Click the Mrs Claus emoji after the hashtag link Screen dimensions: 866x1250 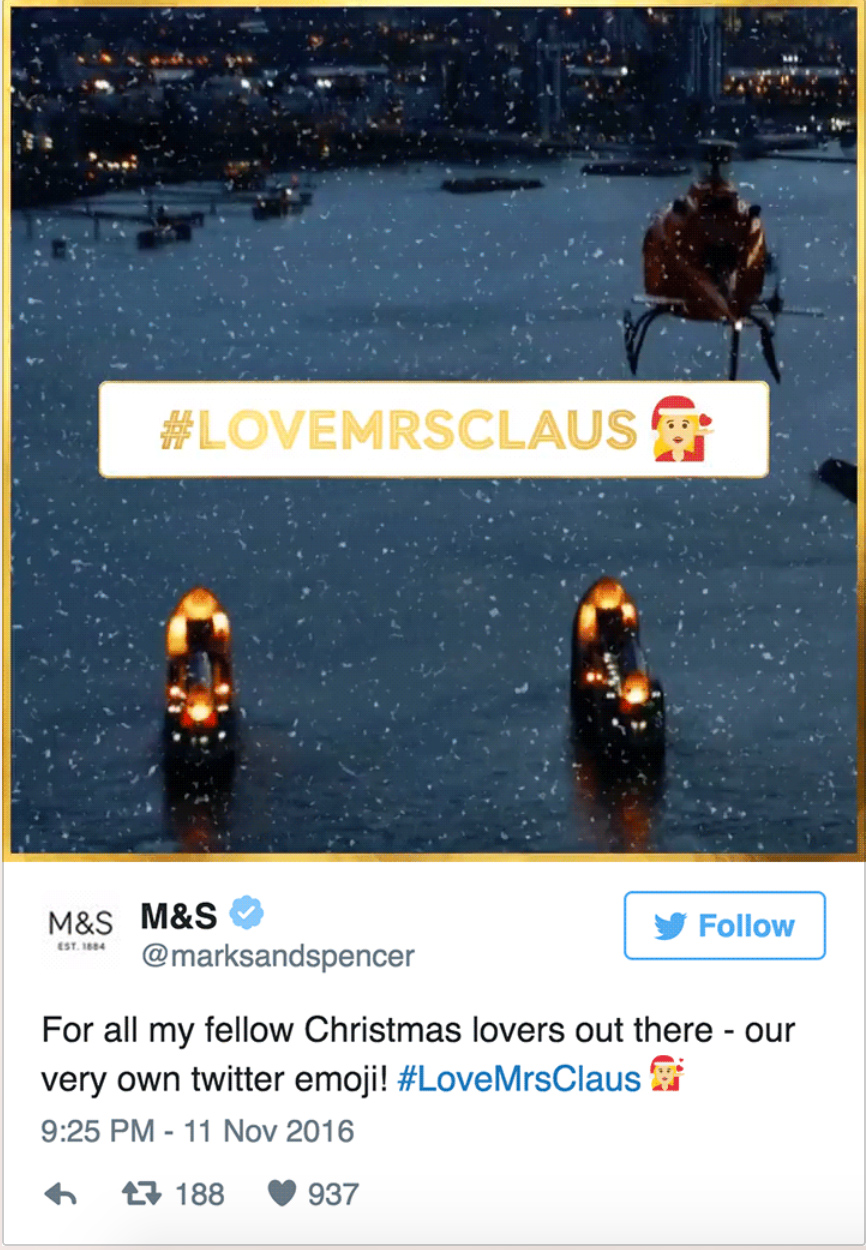click(x=666, y=1075)
